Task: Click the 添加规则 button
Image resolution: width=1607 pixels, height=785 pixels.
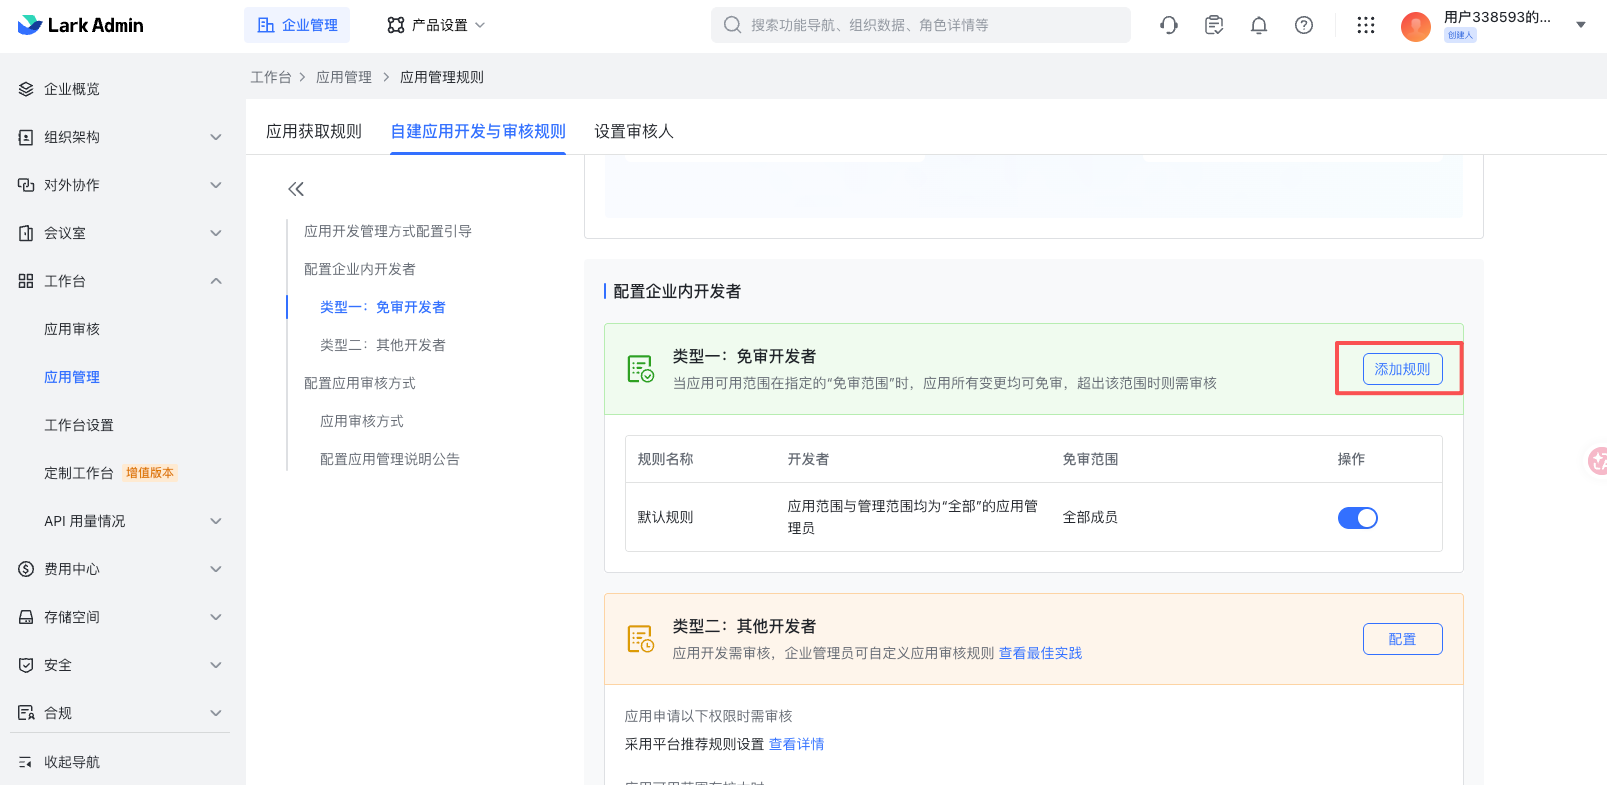Action: pyautogui.click(x=1402, y=369)
